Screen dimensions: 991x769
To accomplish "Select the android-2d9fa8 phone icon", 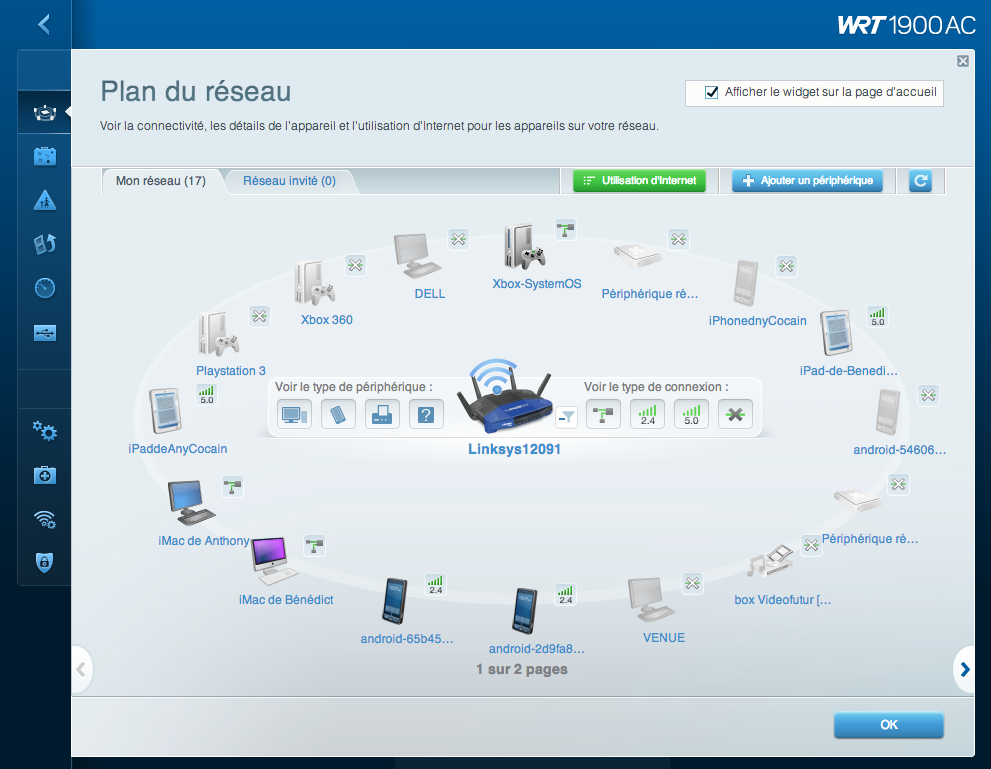I will [524, 611].
